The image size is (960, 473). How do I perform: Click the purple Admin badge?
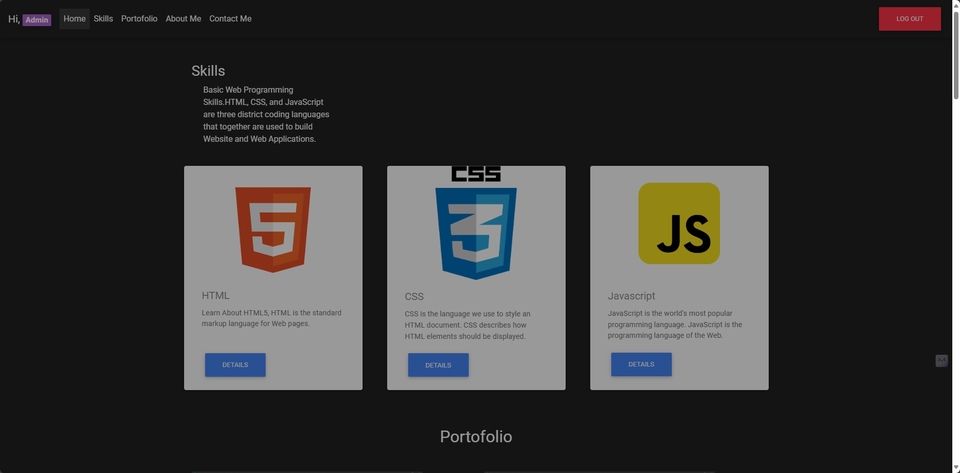pyautogui.click(x=37, y=20)
